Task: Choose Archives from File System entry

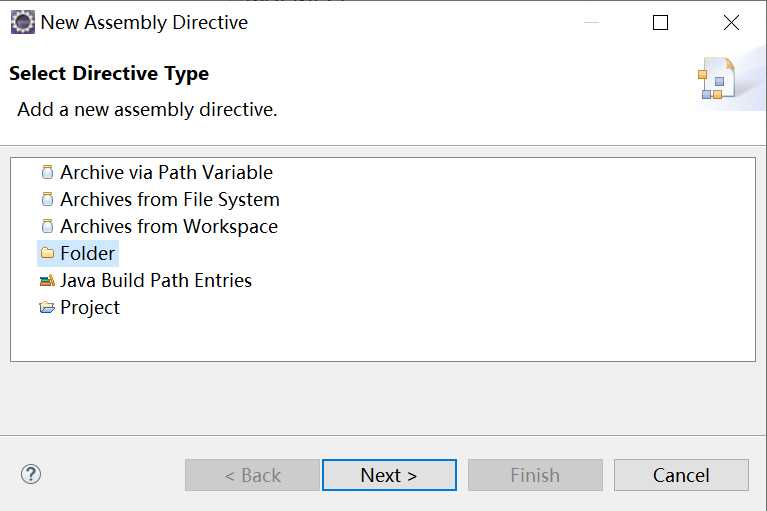Action: 170,199
